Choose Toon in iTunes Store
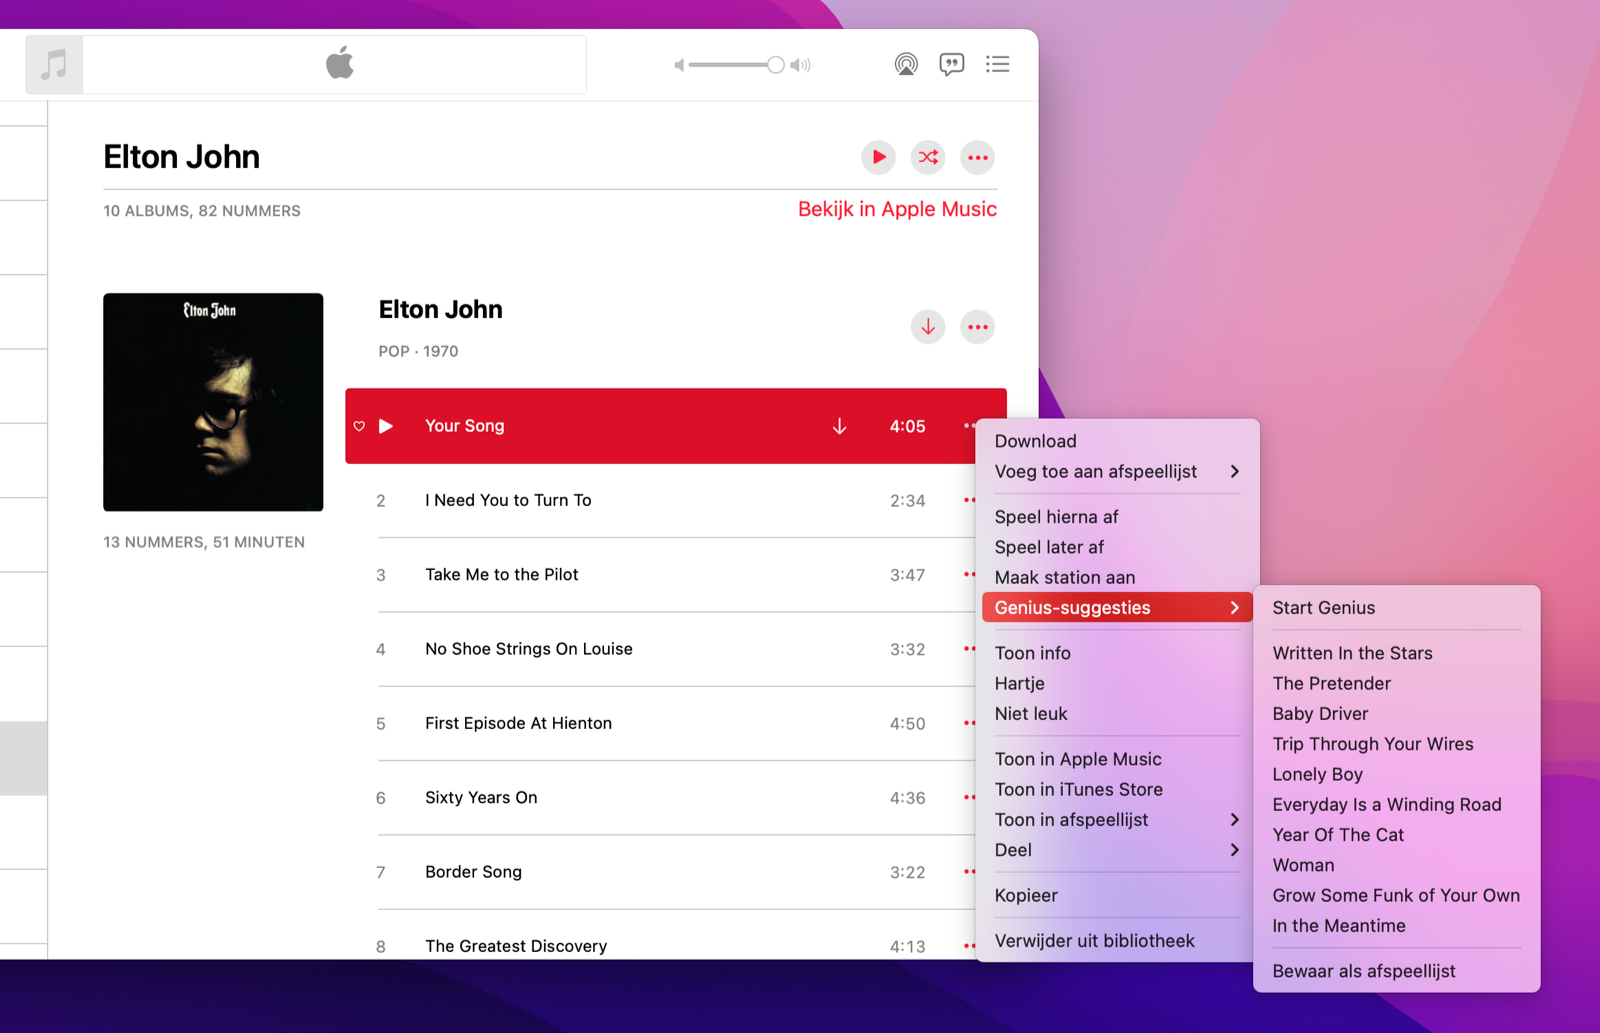1600x1033 pixels. [x=1117, y=789]
